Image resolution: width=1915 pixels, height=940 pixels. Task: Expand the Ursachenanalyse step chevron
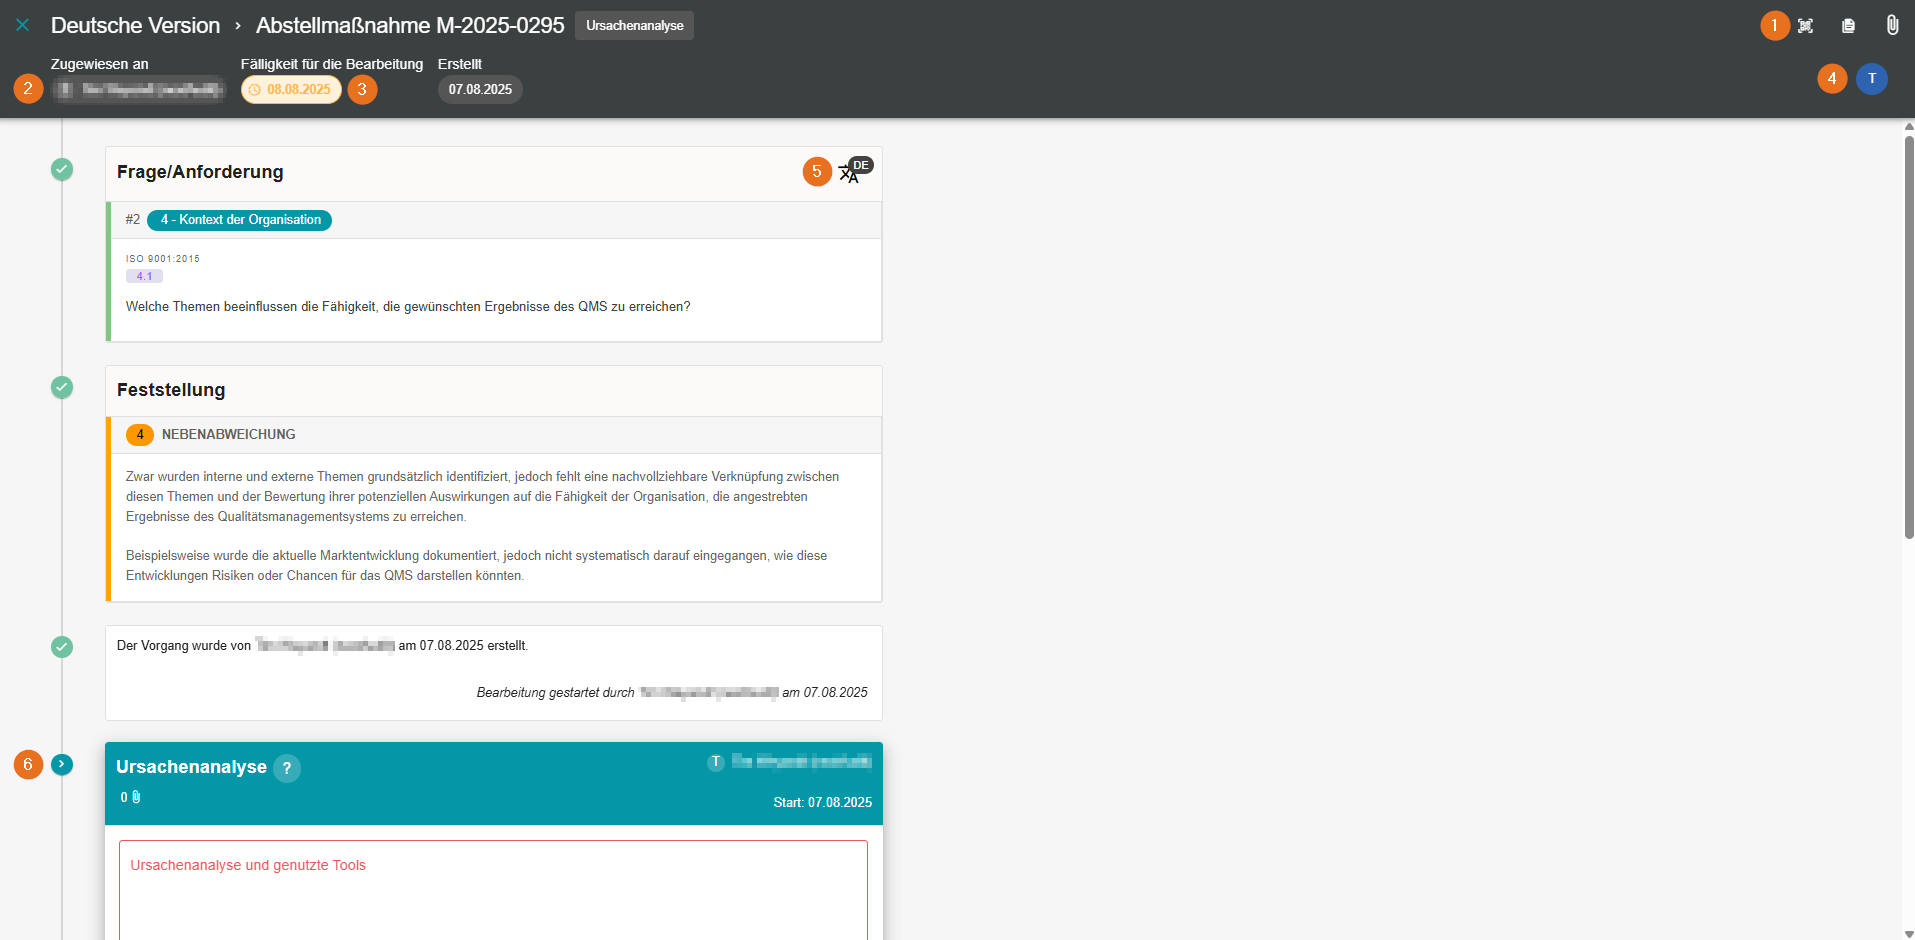[x=62, y=765]
